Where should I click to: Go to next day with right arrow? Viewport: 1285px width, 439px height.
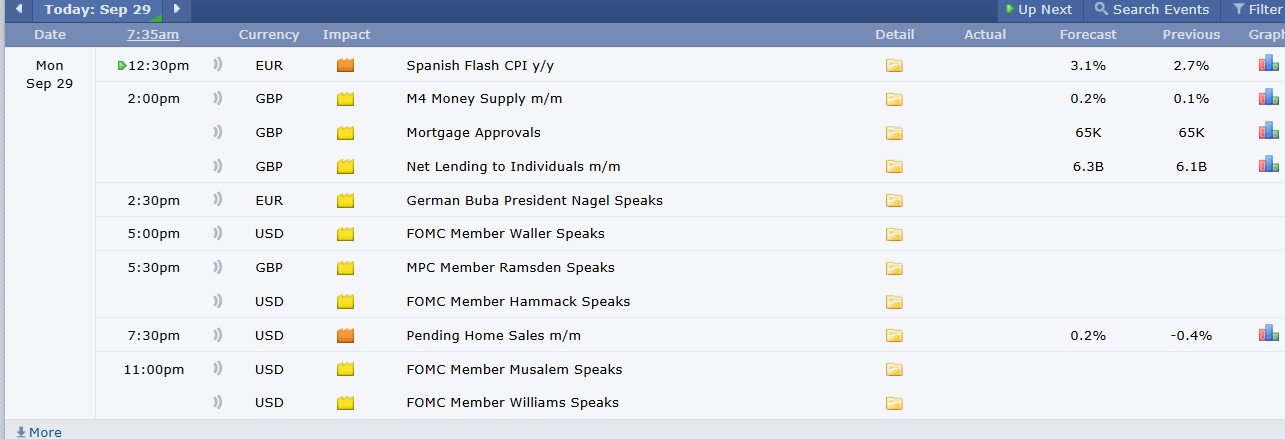177,9
